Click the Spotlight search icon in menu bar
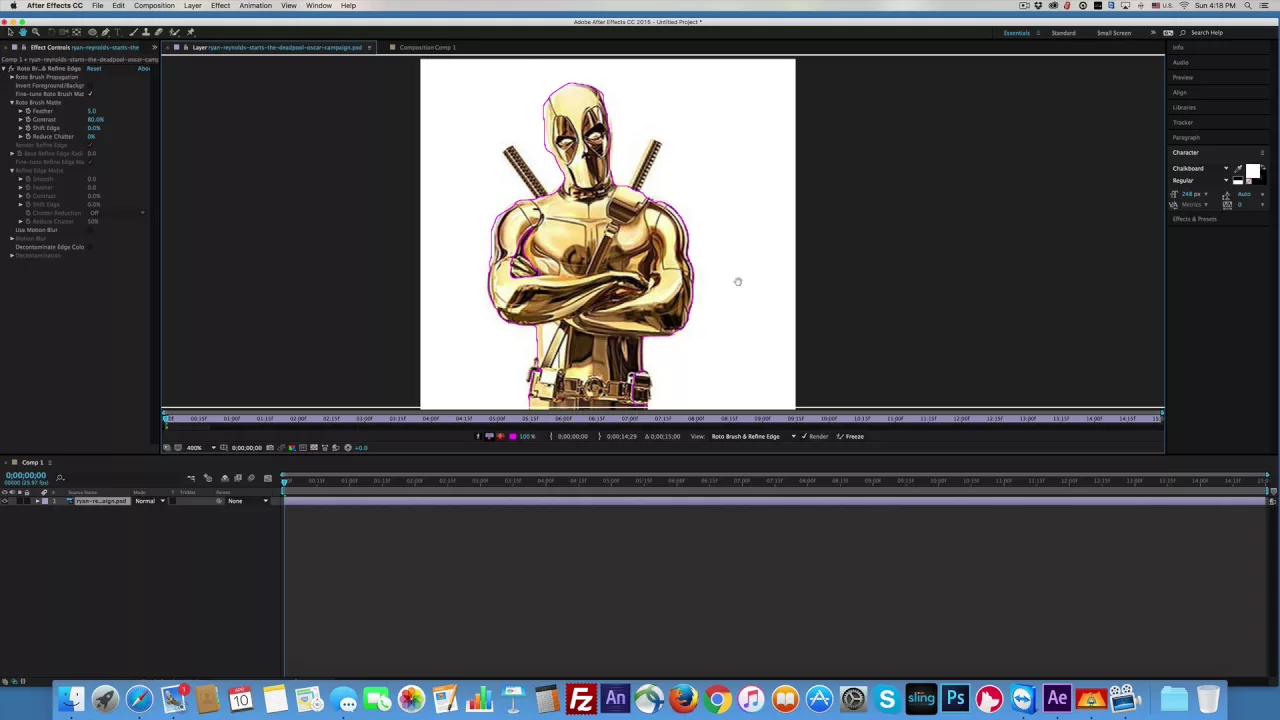 (x=1248, y=5)
